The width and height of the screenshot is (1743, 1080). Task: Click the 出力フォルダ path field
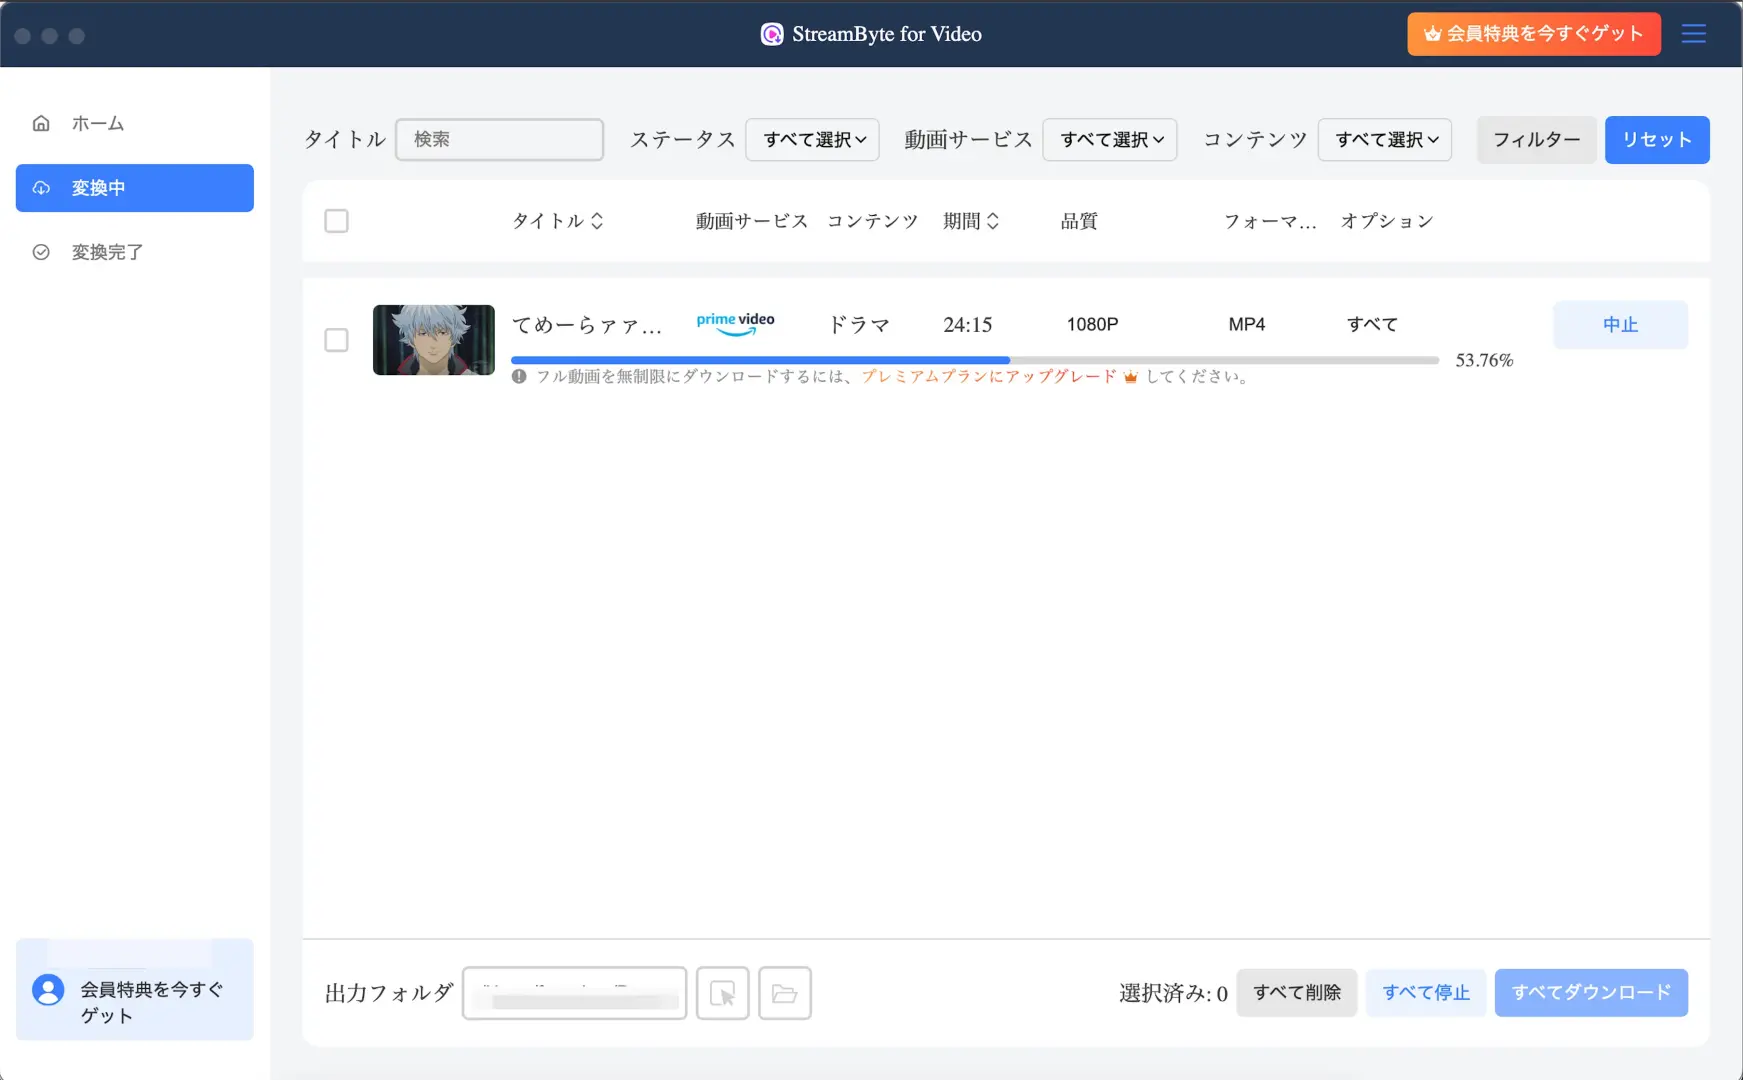coord(574,993)
